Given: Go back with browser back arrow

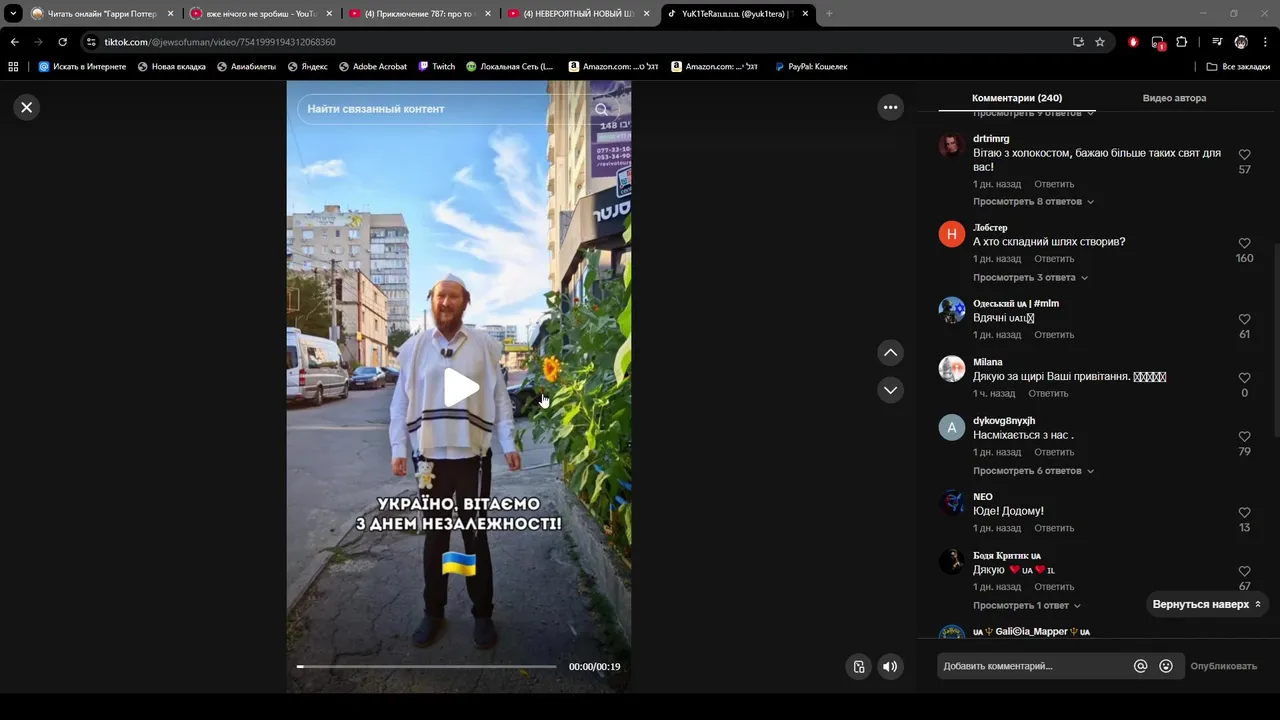Looking at the screenshot, I should coord(14,42).
